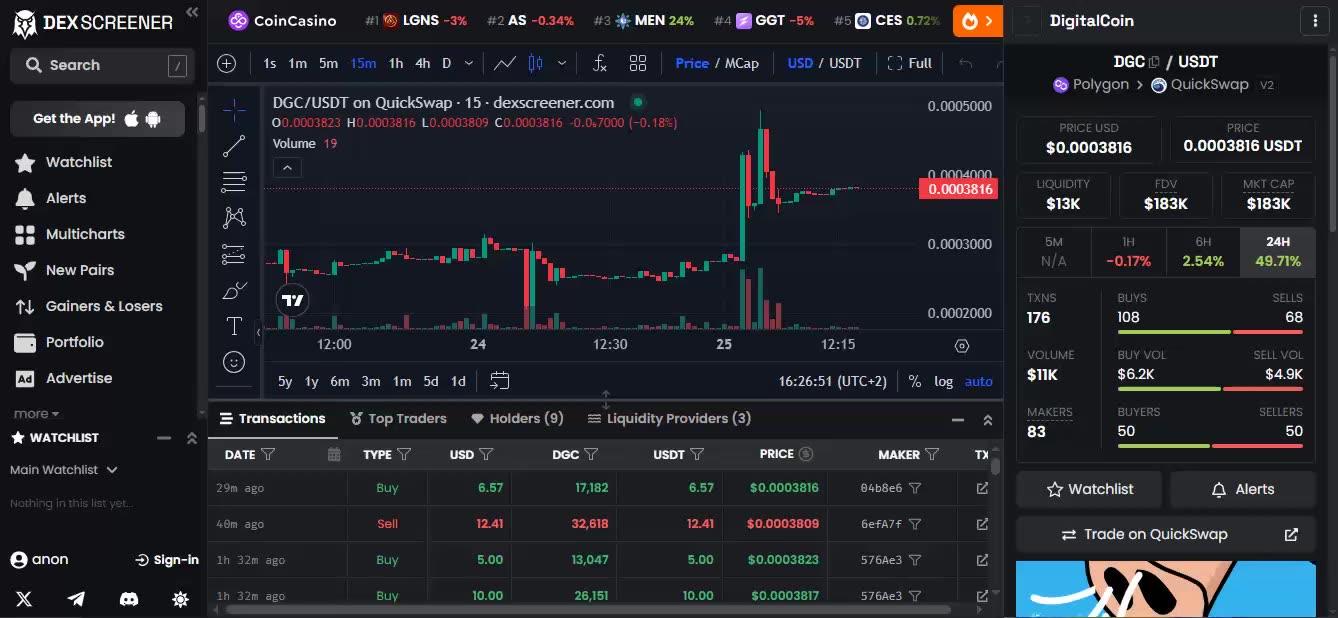The image size is (1338, 618).
Task: Open the X (Twitter) social link
Action: [x=24, y=599]
